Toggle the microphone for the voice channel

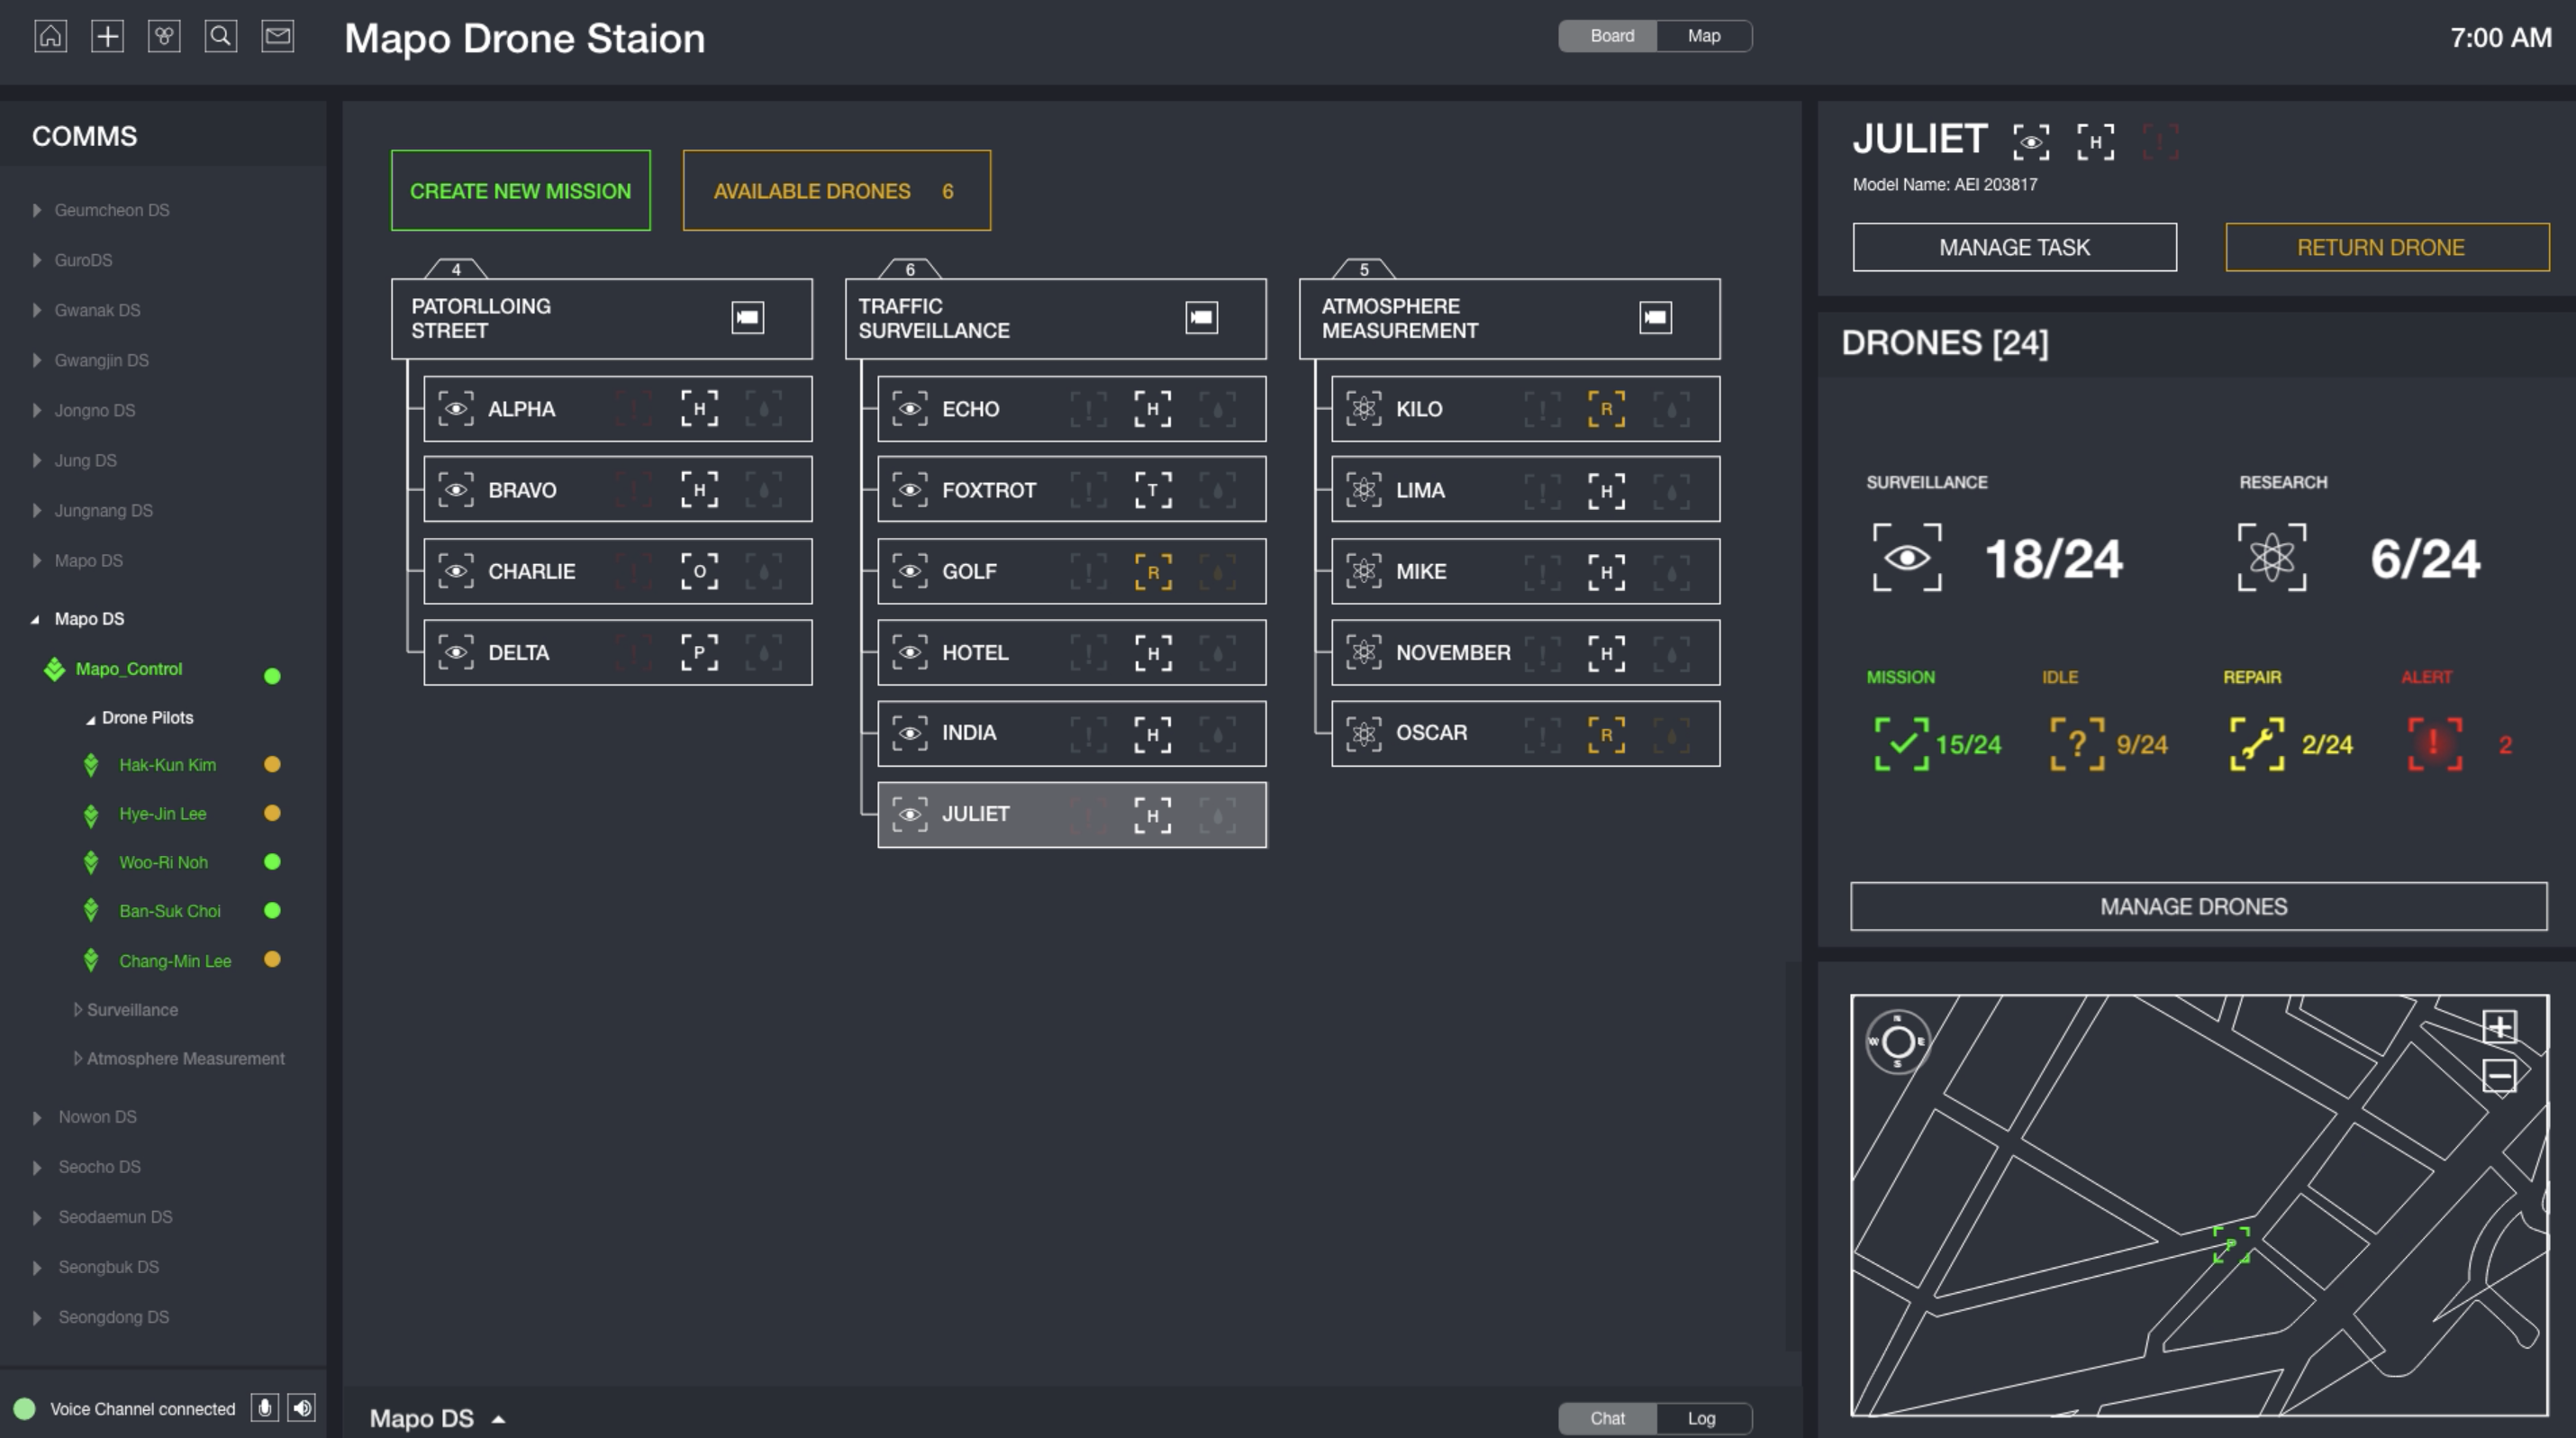pyautogui.click(x=266, y=1408)
